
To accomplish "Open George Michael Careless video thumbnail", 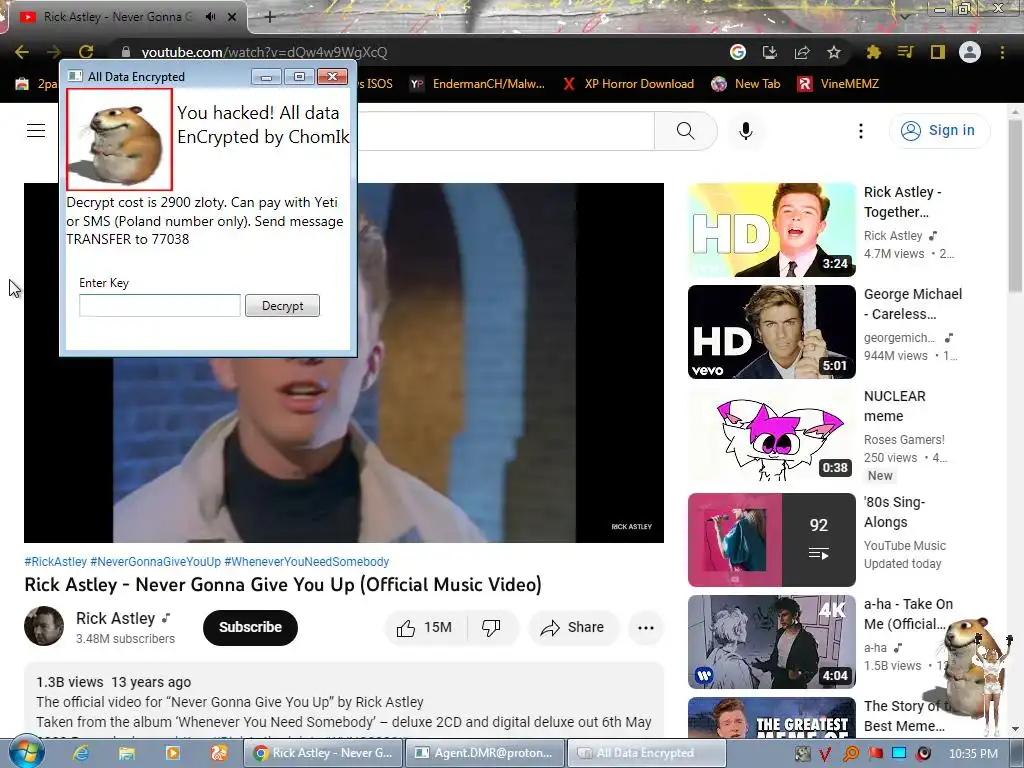I will pos(772,332).
